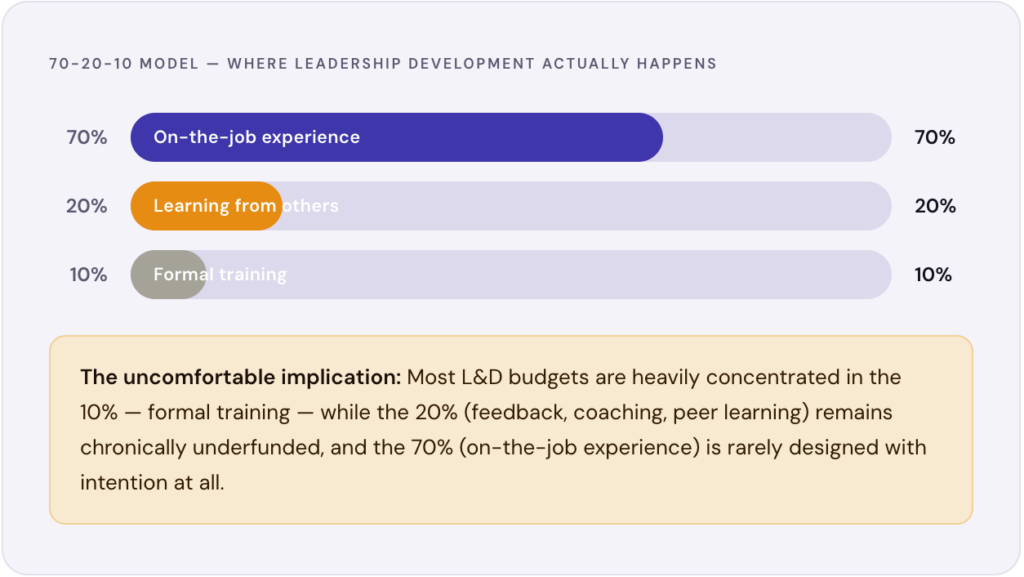Select the 20% value right of the bars
The width and height of the screenshot is (1024, 577).
(935, 206)
